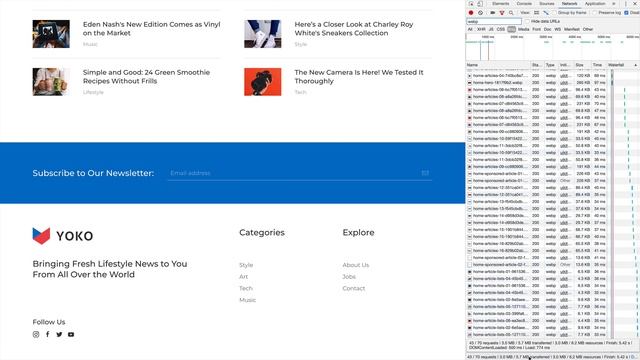
Task: Filter requests by All types
Action: click(470, 29)
